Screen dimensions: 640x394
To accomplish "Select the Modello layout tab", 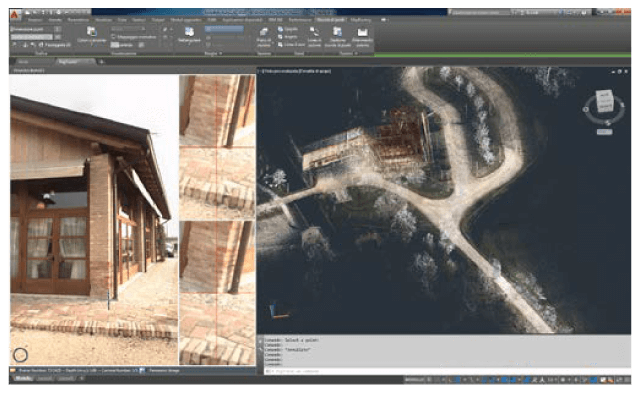I will (x=23, y=378).
